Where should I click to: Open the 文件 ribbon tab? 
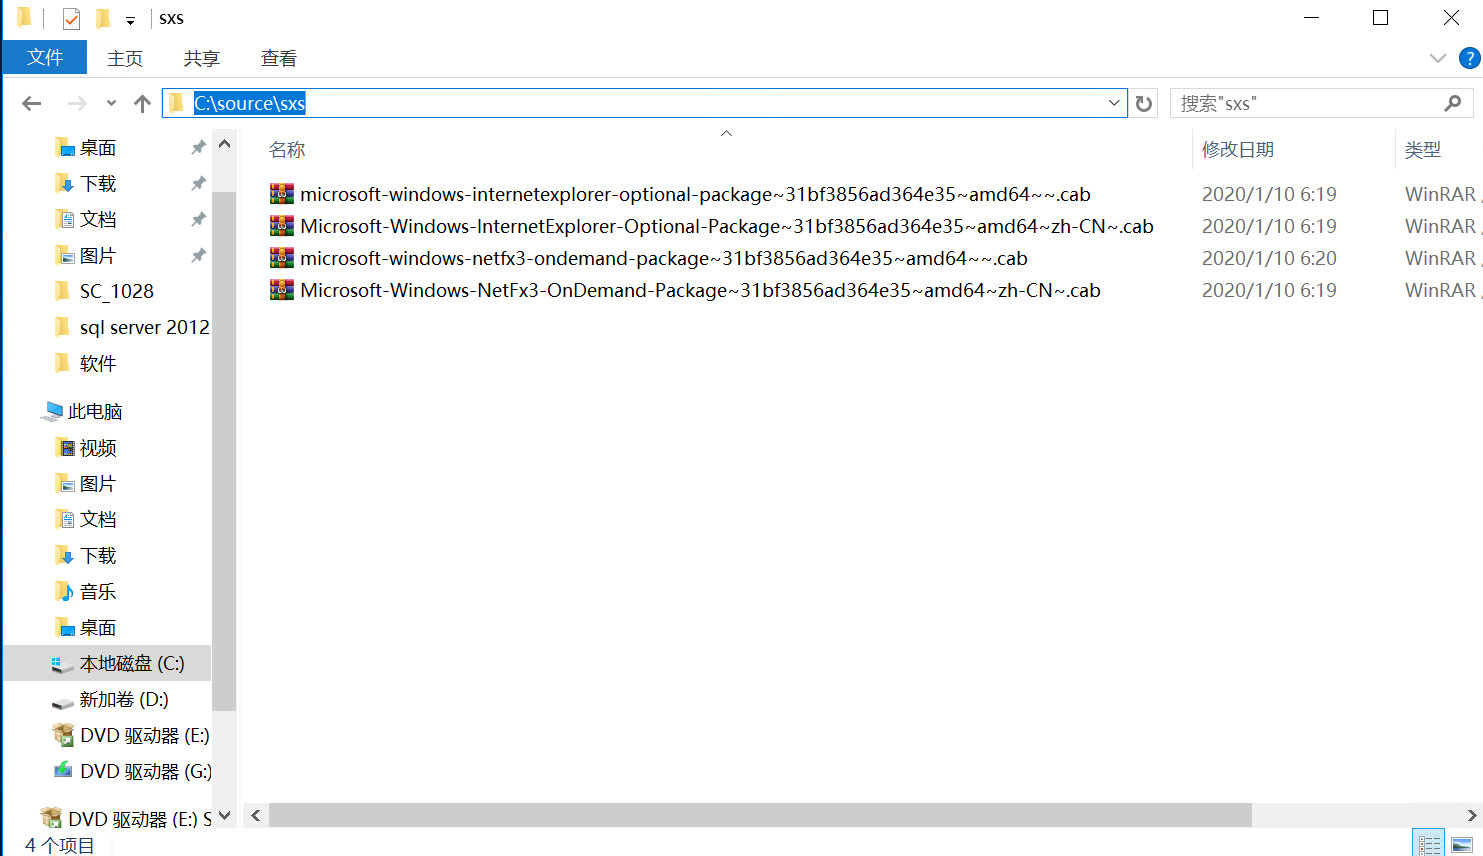[45, 57]
